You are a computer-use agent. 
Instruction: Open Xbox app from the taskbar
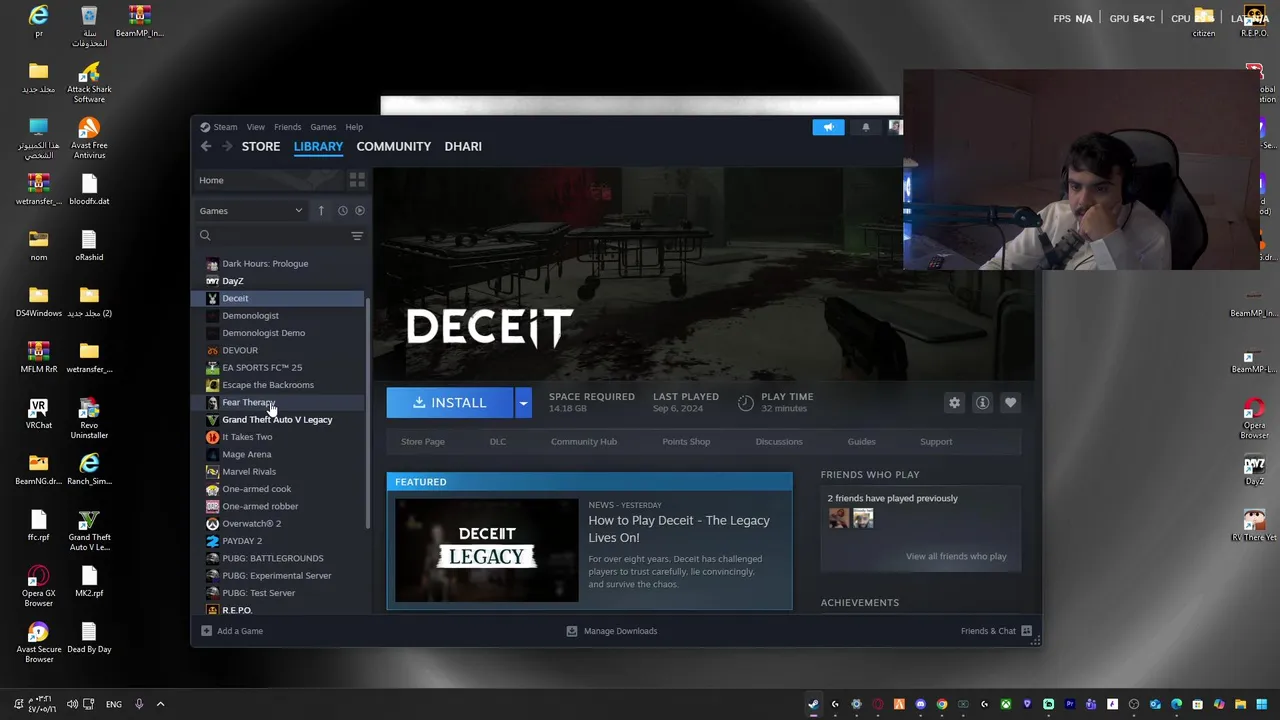point(1006,704)
